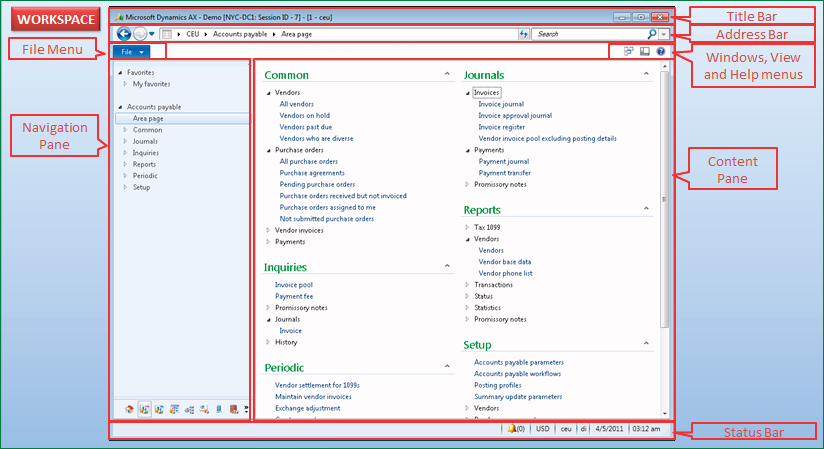Open Vendor phone list report link

[506, 273]
